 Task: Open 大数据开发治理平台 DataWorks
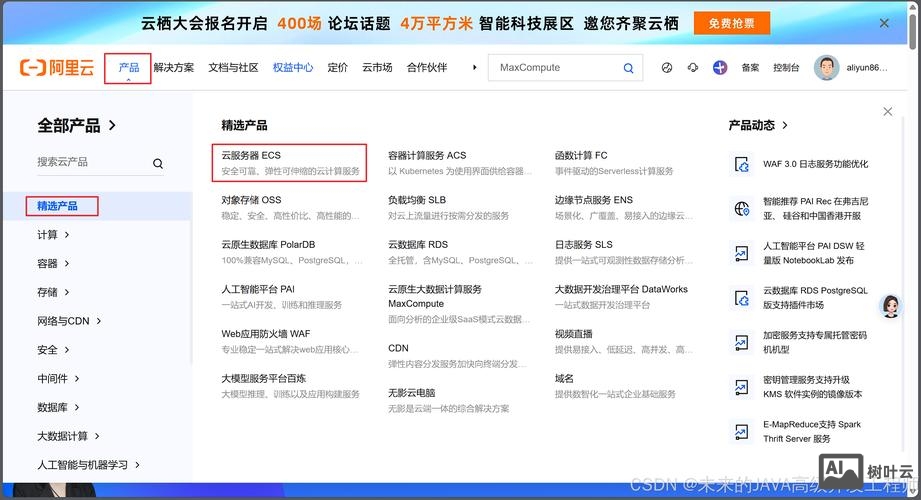621,289
